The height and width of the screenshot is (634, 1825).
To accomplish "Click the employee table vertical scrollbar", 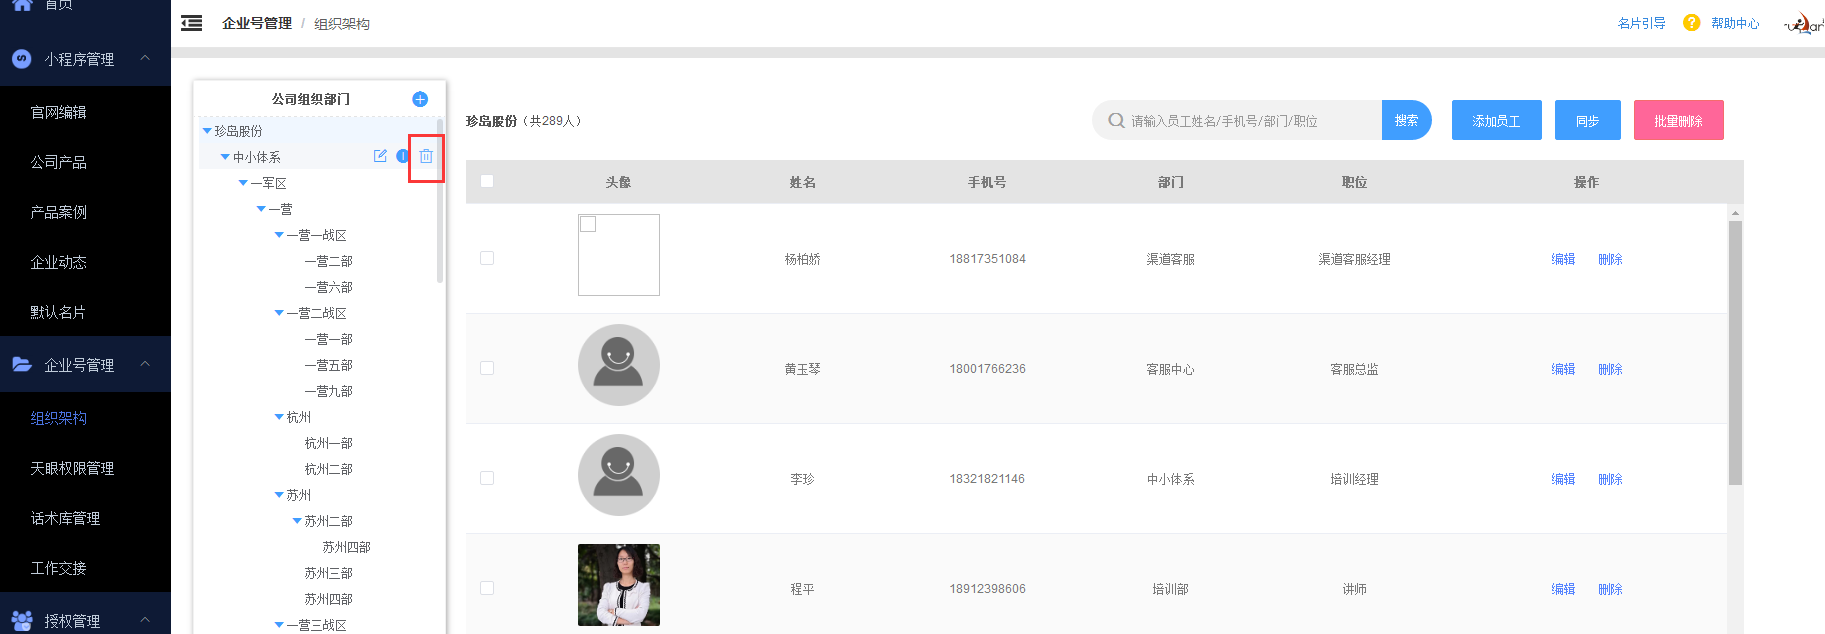I will point(1735,350).
